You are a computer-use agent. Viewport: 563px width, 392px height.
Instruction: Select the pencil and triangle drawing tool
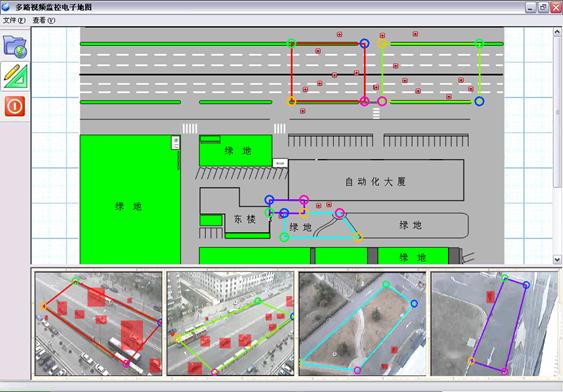point(15,76)
